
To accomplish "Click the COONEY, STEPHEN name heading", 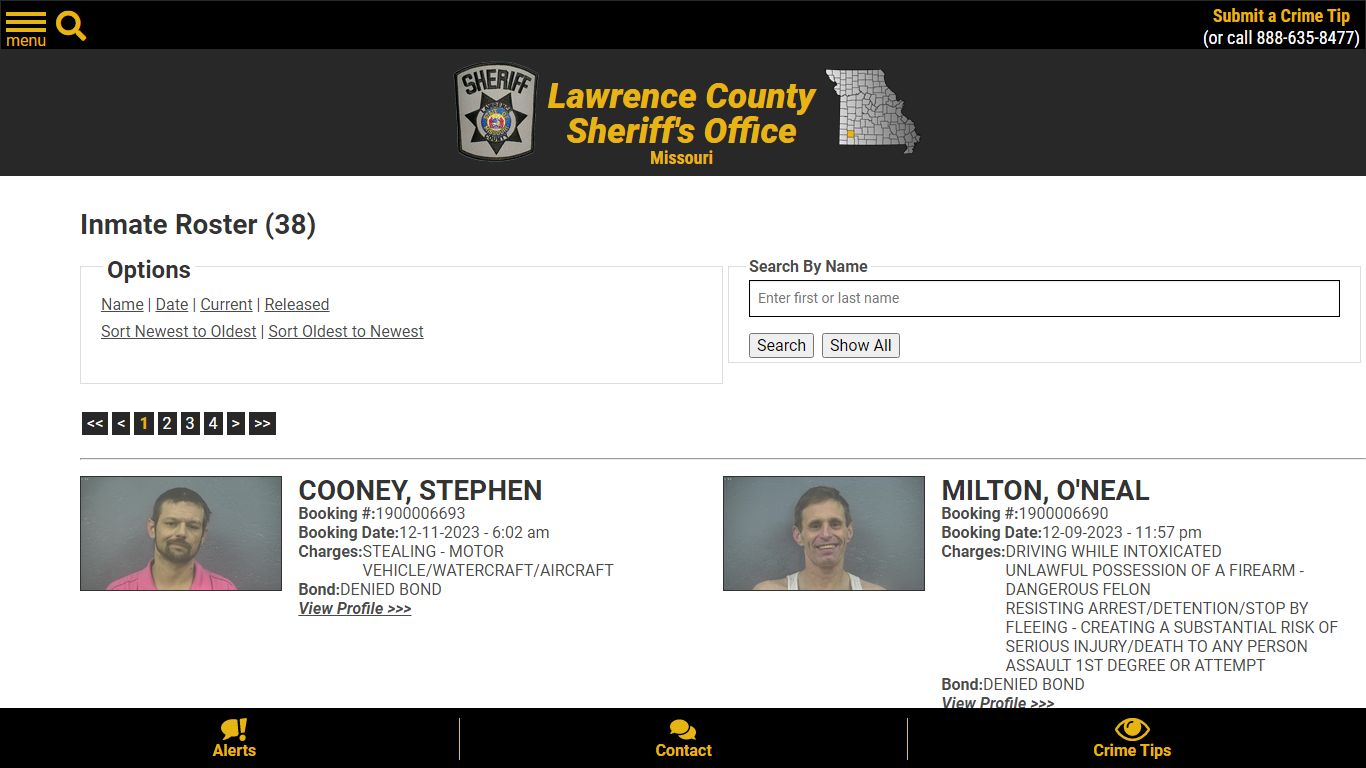I will click(x=420, y=490).
